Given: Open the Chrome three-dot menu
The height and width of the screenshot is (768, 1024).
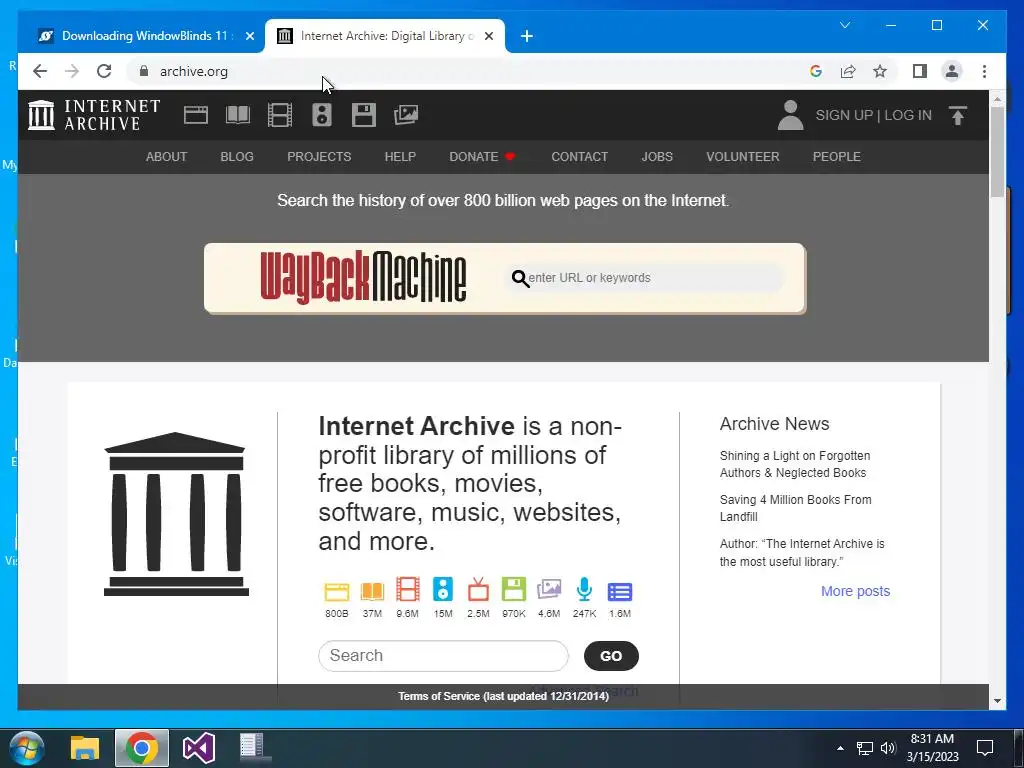Looking at the screenshot, I should click(x=984, y=71).
